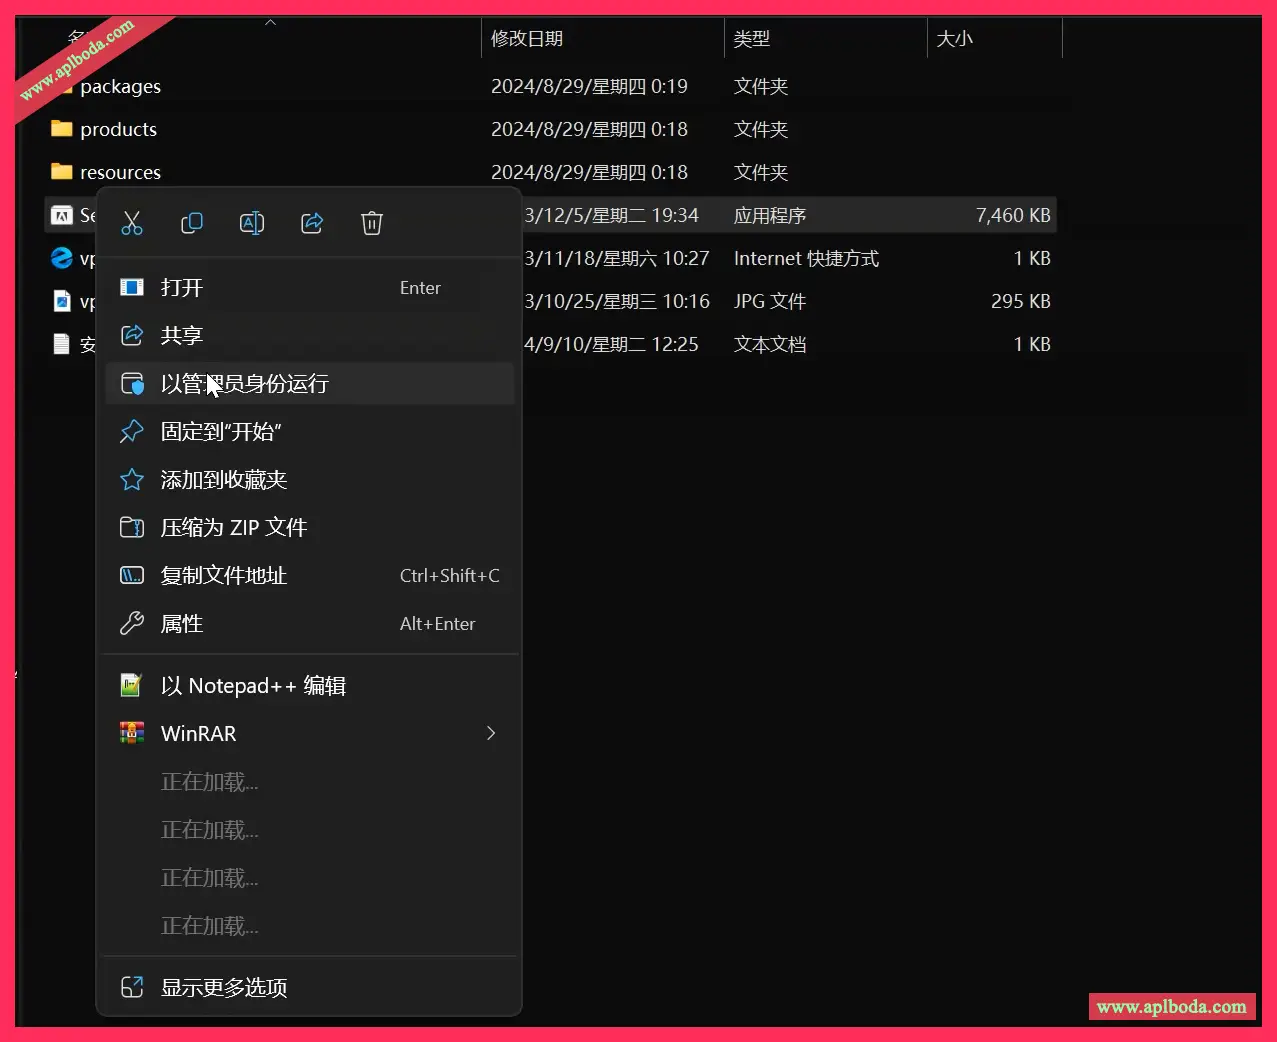The width and height of the screenshot is (1277, 1042).
Task: Click the Copy icon in context menu
Action: (x=192, y=223)
